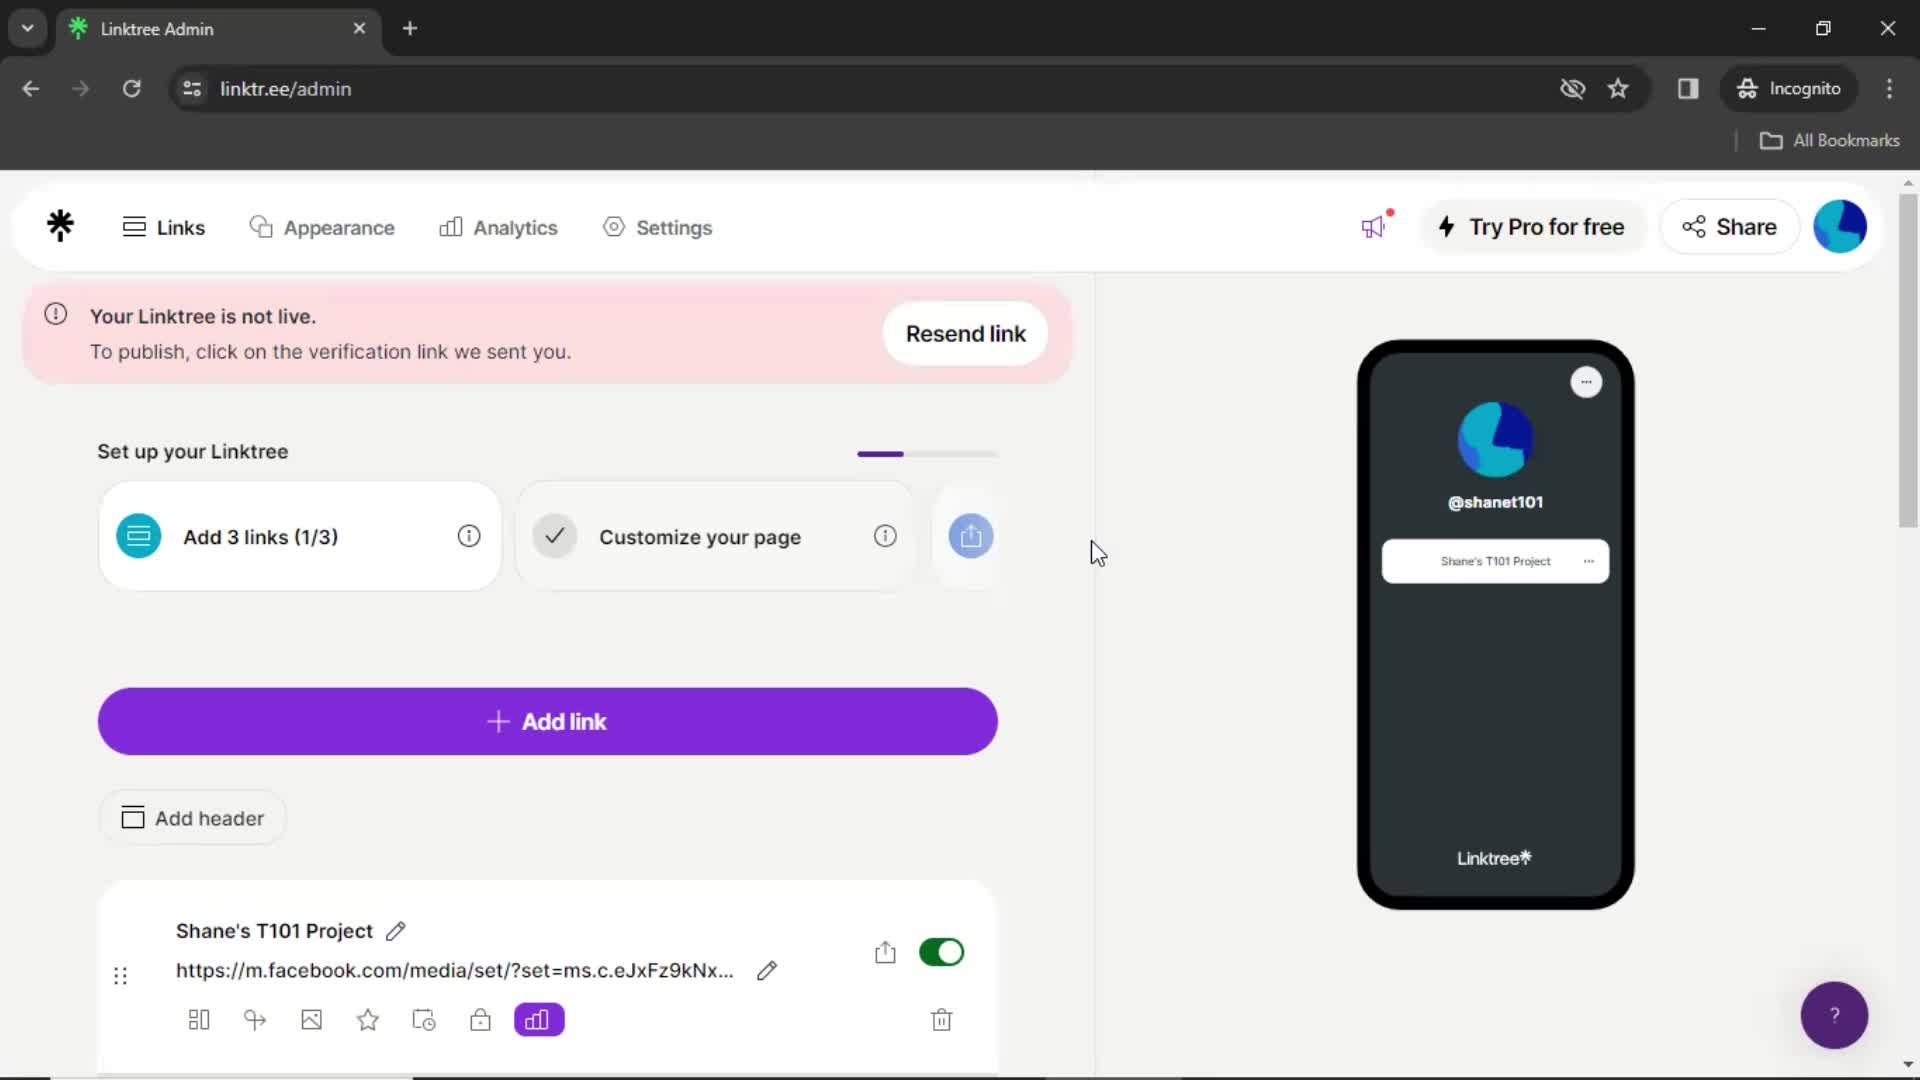The image size is (1920, 1080).
Task: Click the Resend link button
Action: (x=964, y=333)
